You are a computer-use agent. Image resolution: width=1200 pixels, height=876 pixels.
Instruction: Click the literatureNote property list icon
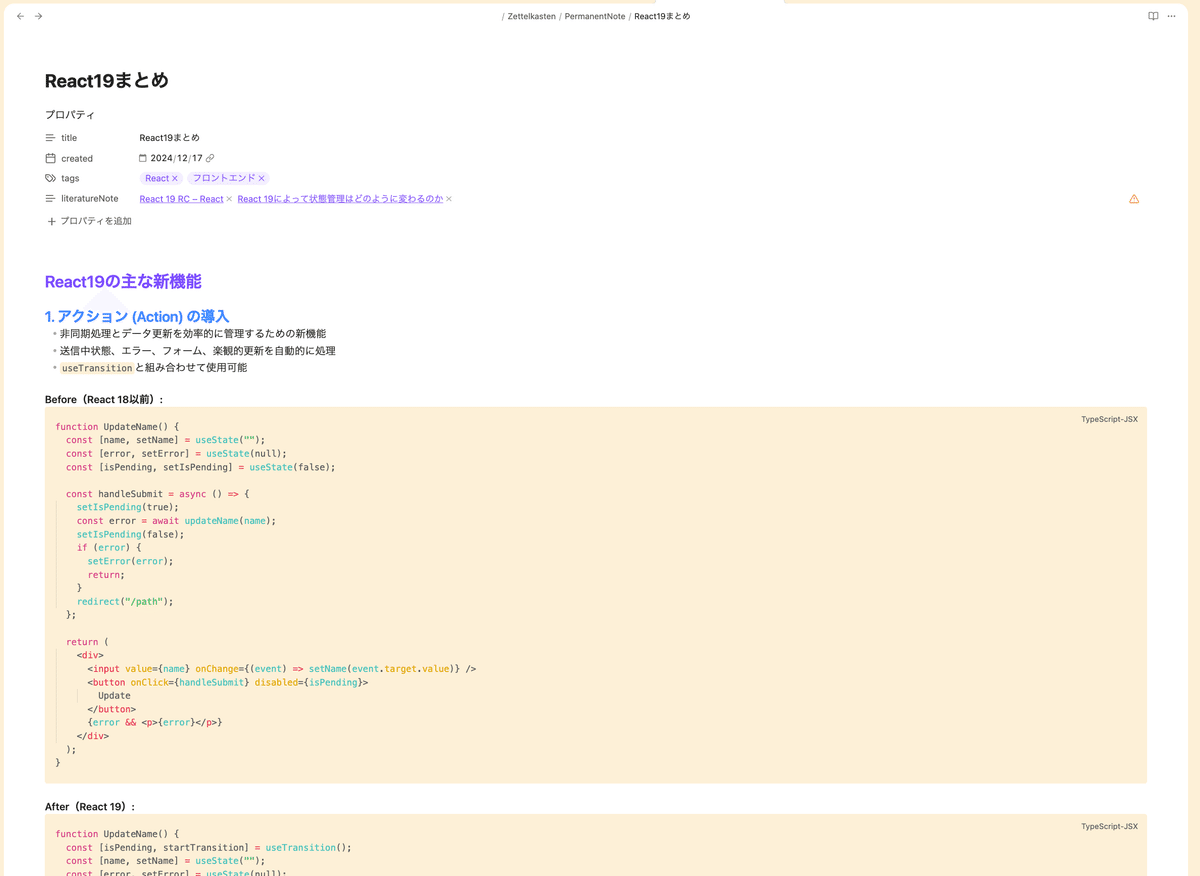tap(50, 199)
